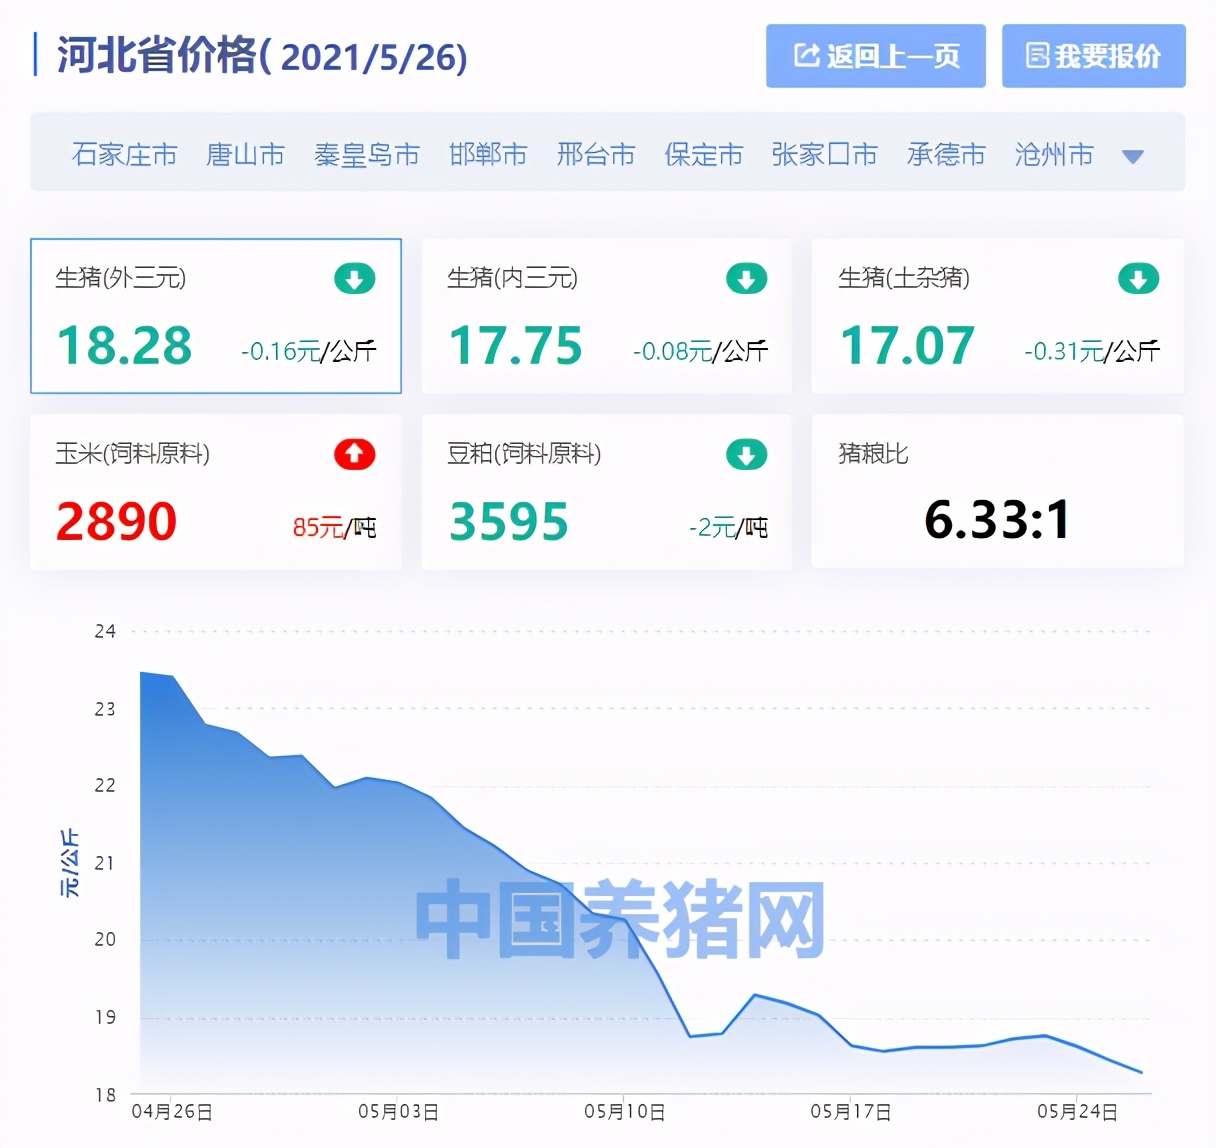Click the 6.33:1 ratio value
Screen dimensions: 1216x1148
tap(998, 520)
